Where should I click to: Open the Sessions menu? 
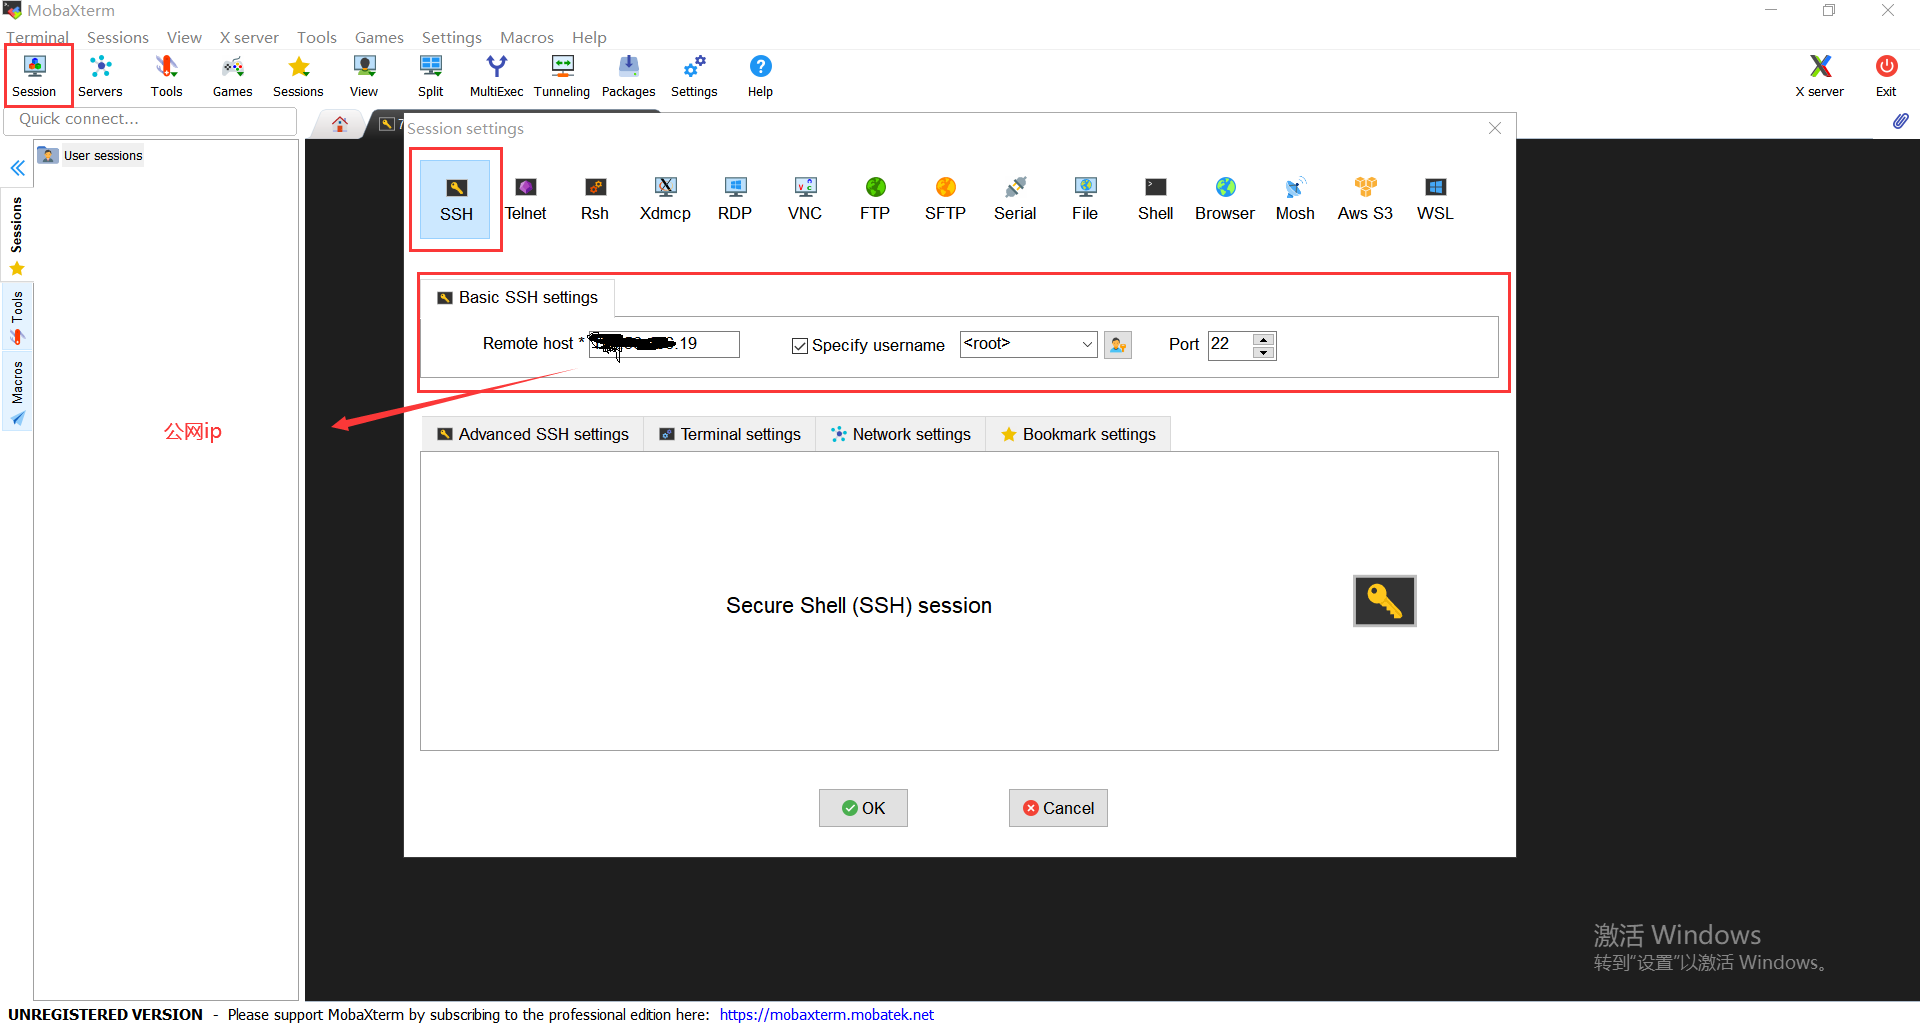[x=117, y=37]
